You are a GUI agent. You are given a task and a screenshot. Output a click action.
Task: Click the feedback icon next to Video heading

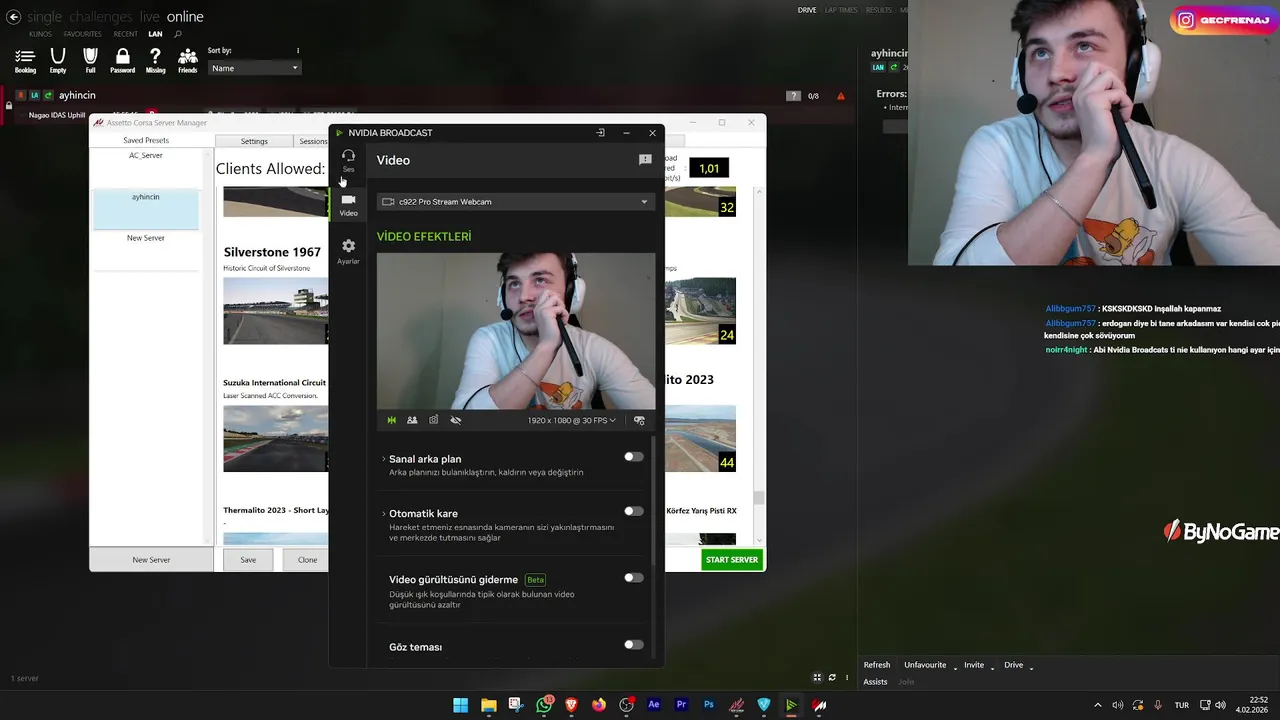645,160
